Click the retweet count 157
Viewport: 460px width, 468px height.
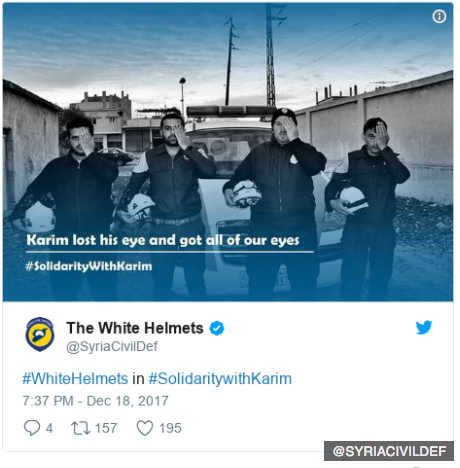(x=106, y=428)
